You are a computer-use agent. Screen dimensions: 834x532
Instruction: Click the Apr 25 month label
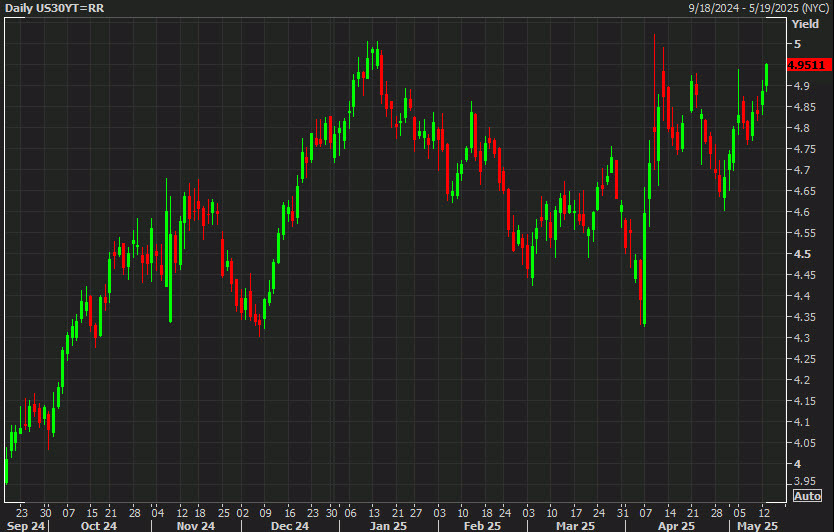coord(676,526)
